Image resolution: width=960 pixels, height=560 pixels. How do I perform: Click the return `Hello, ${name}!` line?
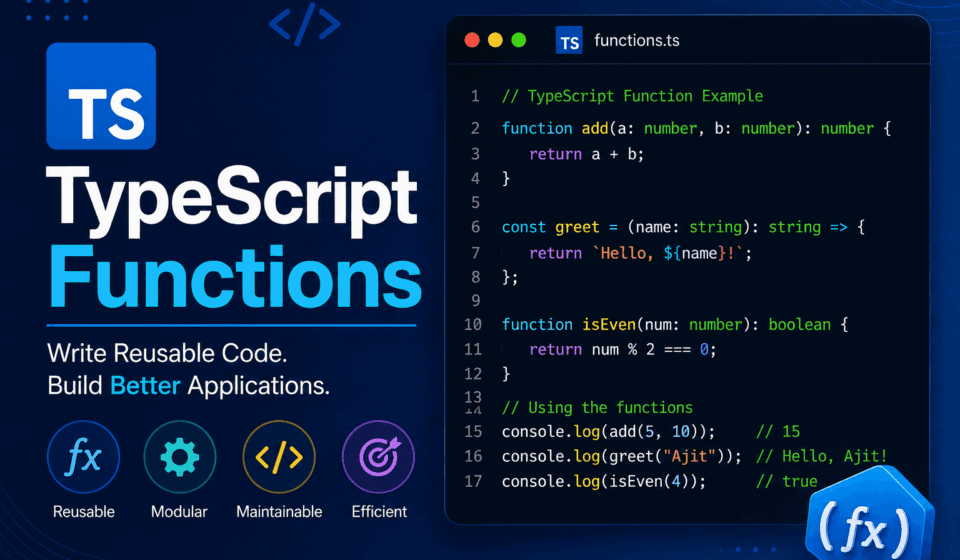point(640,253)
